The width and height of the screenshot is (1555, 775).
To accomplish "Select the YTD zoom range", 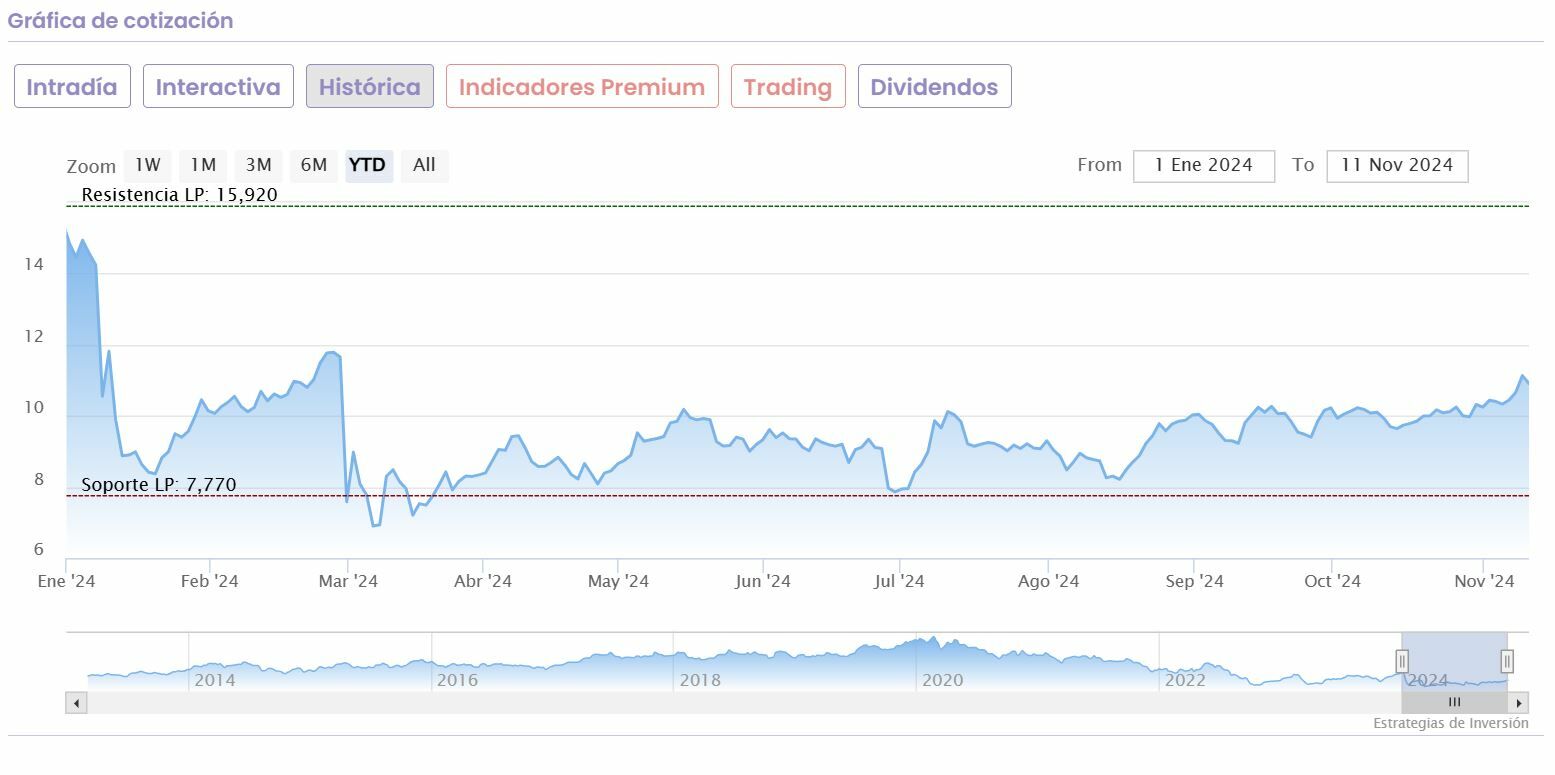I will coord(368,165).
